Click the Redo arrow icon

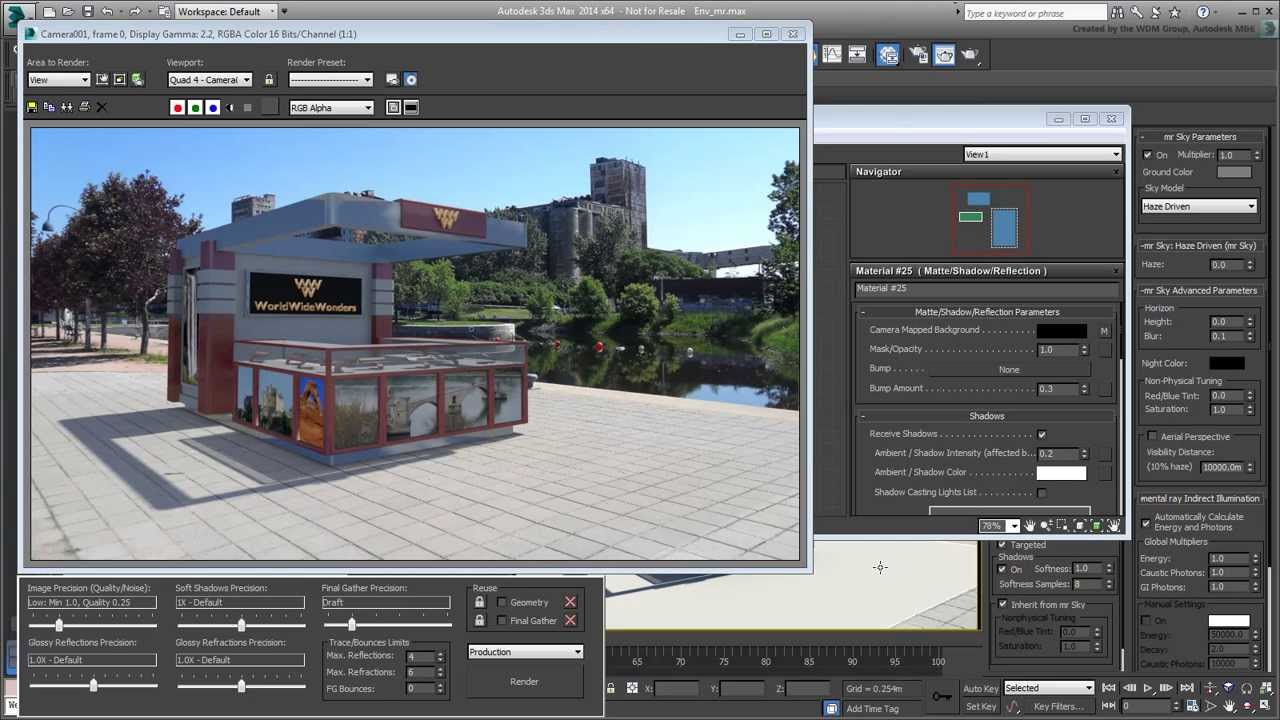pos(135,12)
